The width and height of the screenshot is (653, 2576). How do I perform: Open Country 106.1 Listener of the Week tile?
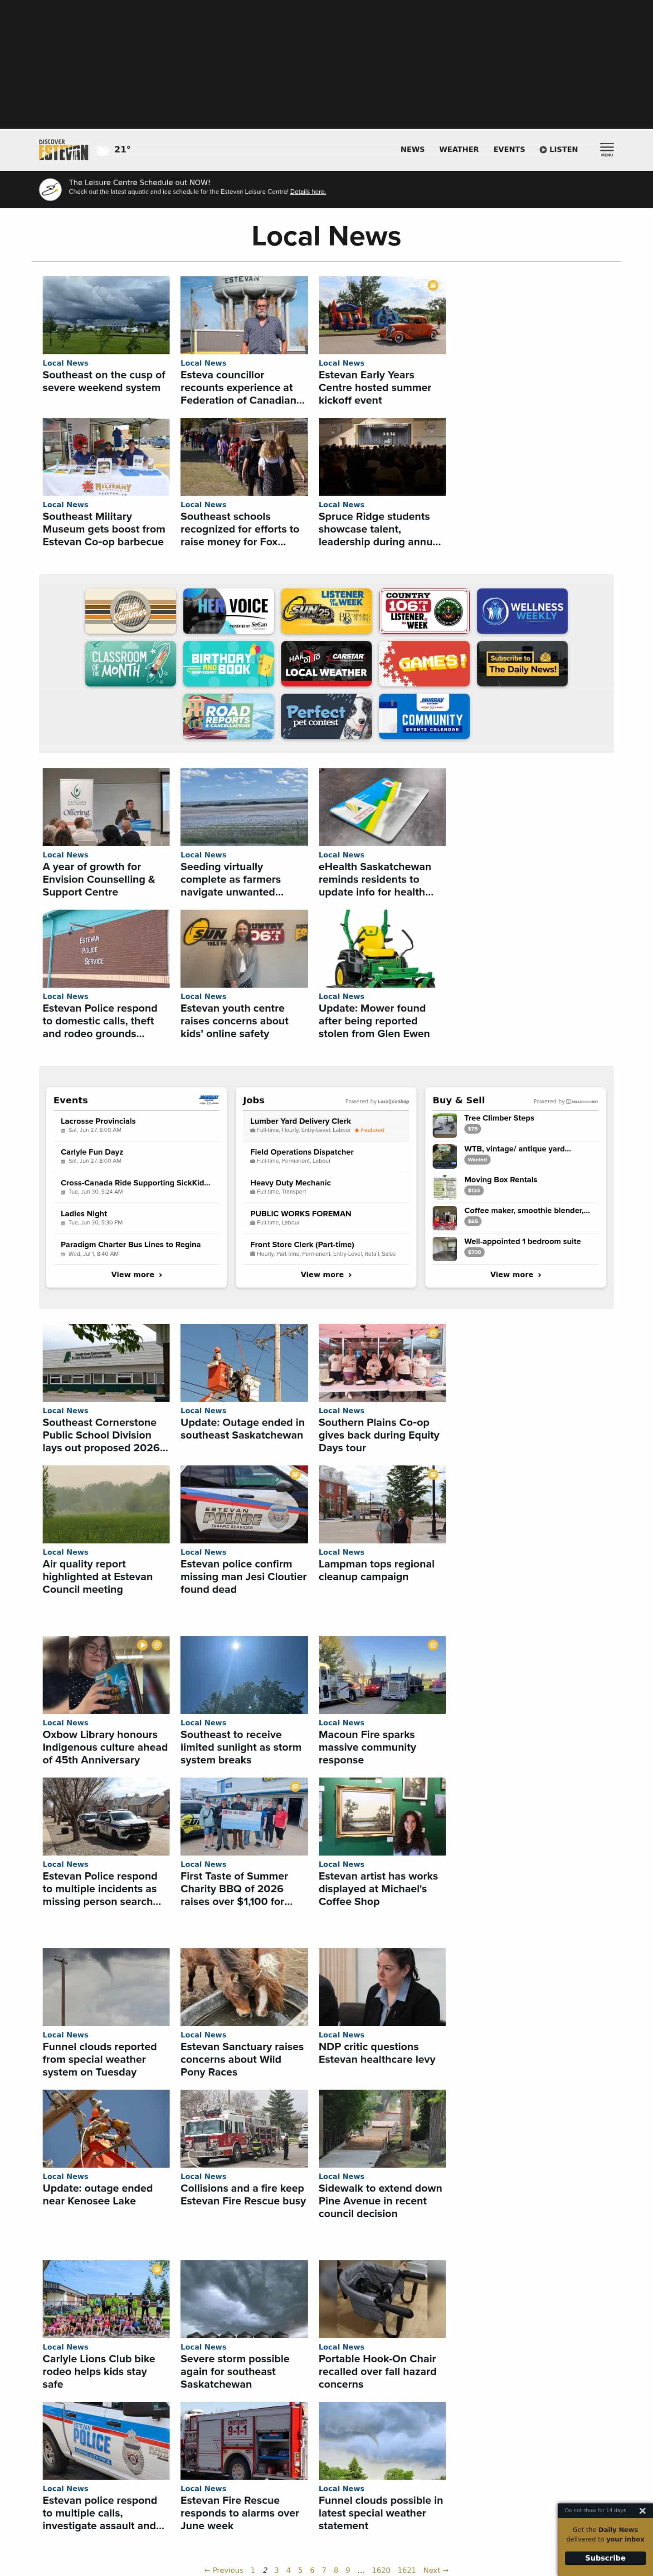(424, 611)
